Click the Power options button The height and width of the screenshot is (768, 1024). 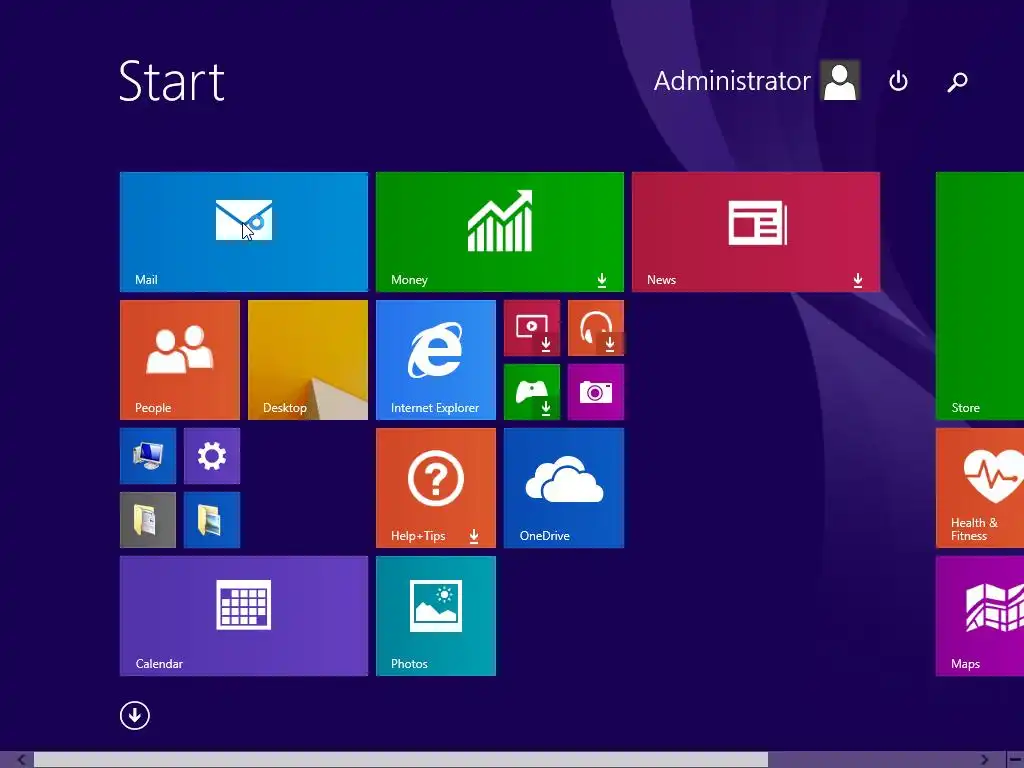click(899, 81)
